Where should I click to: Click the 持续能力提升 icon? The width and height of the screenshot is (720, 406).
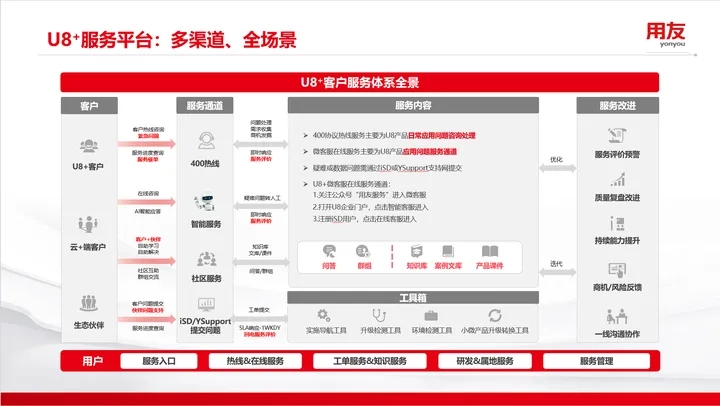617,224
